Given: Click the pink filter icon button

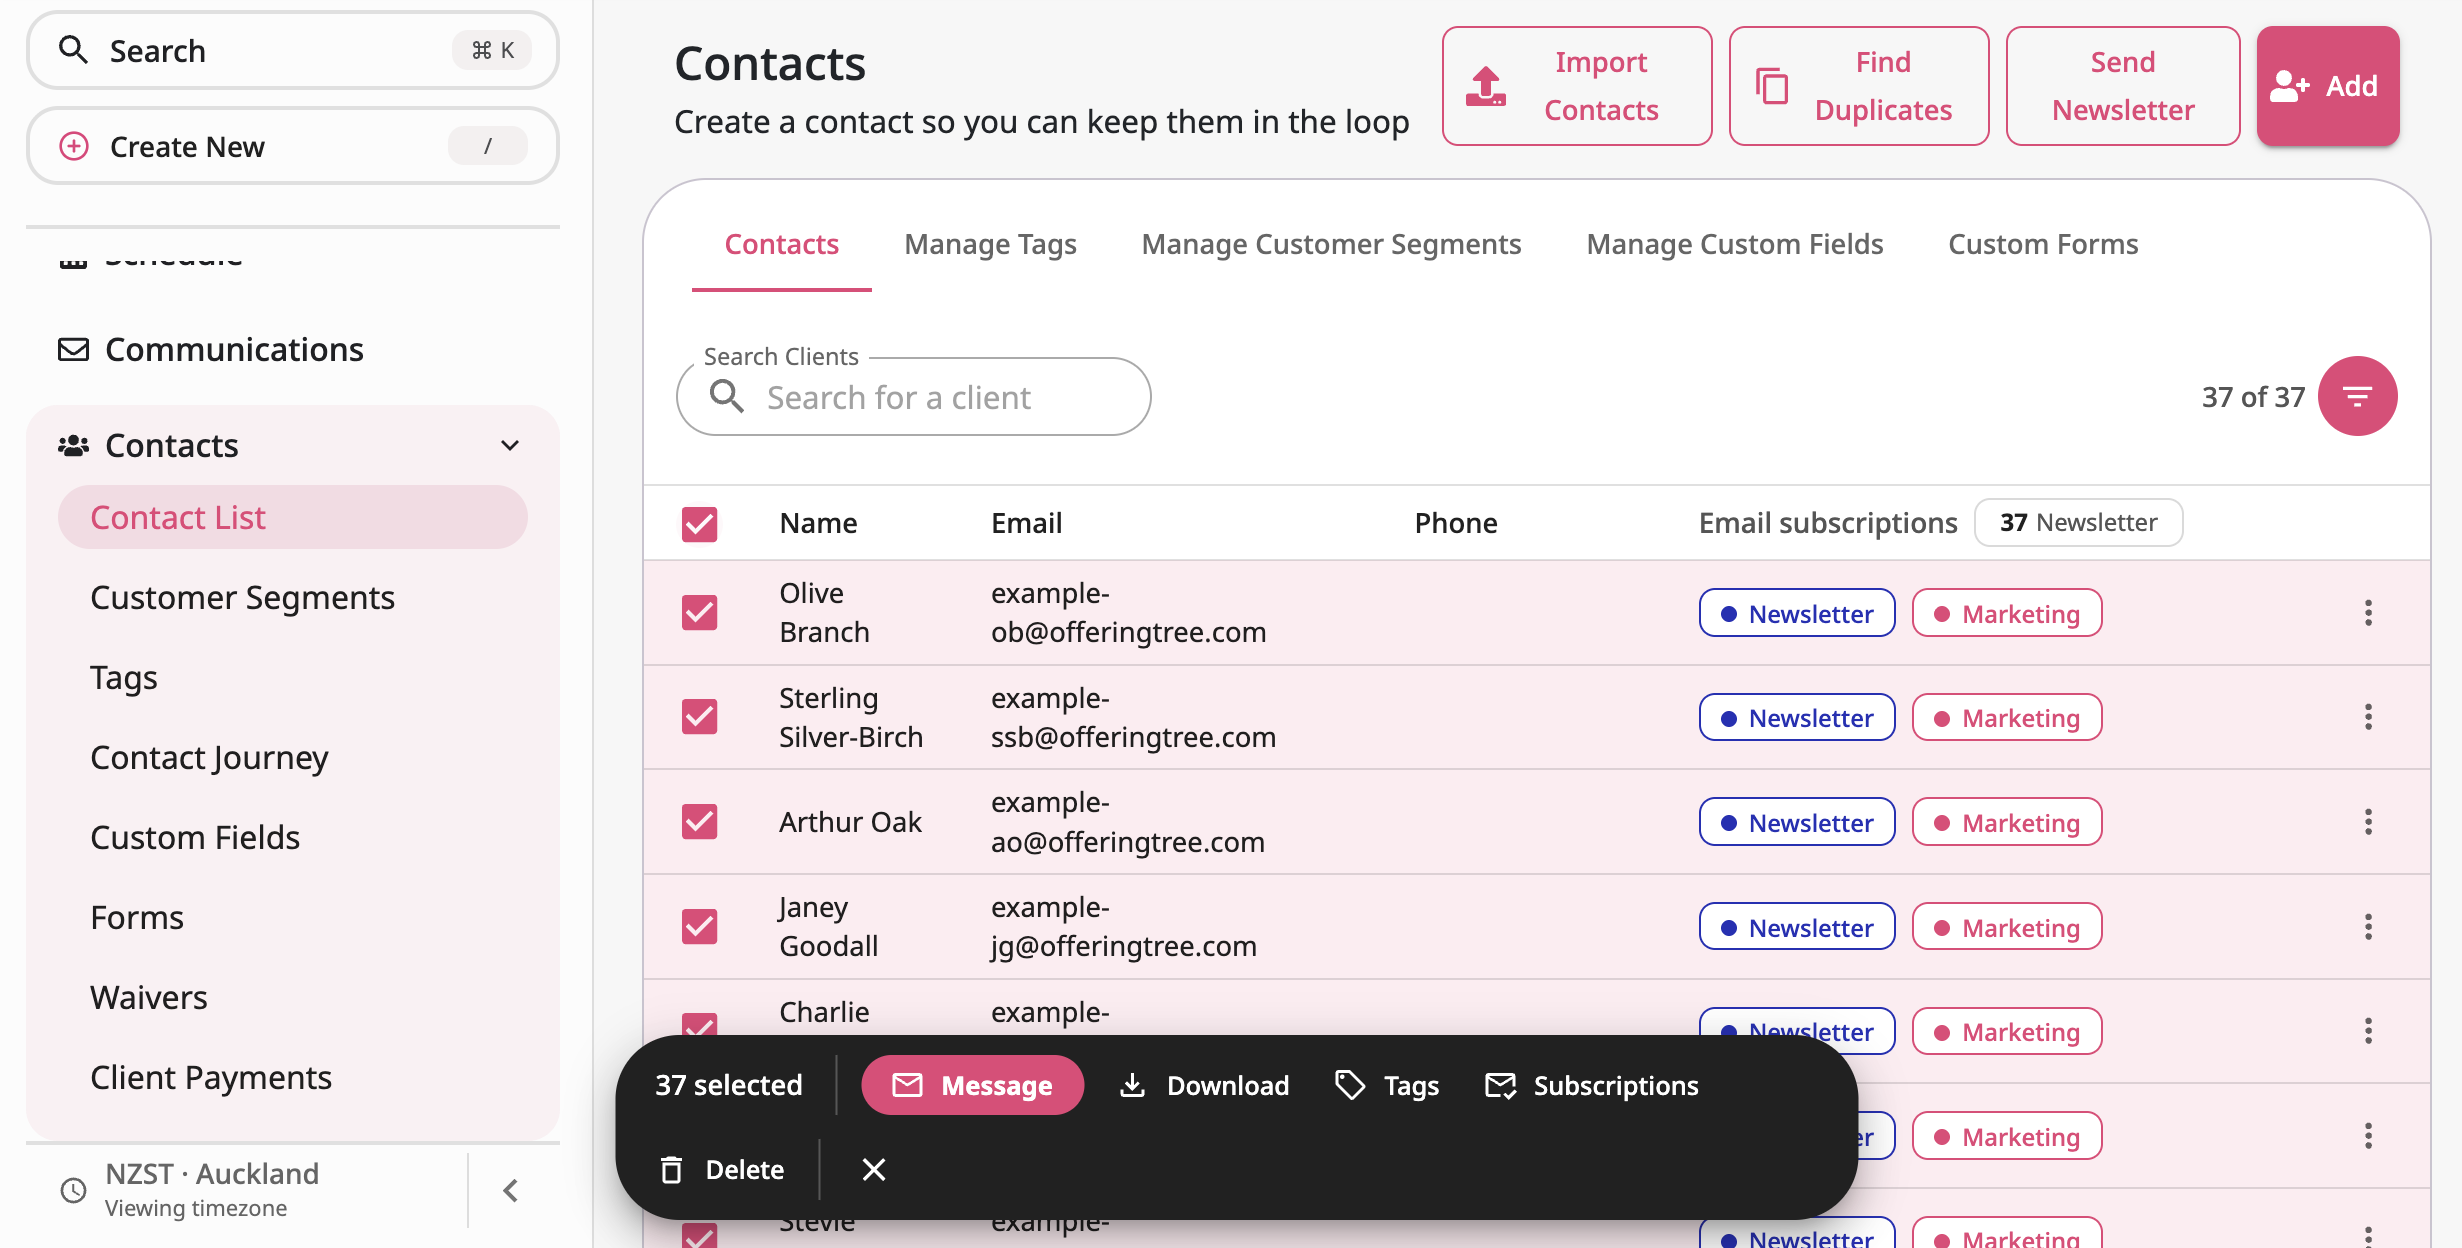Looking at the screenshot, I should [2357, 396].
